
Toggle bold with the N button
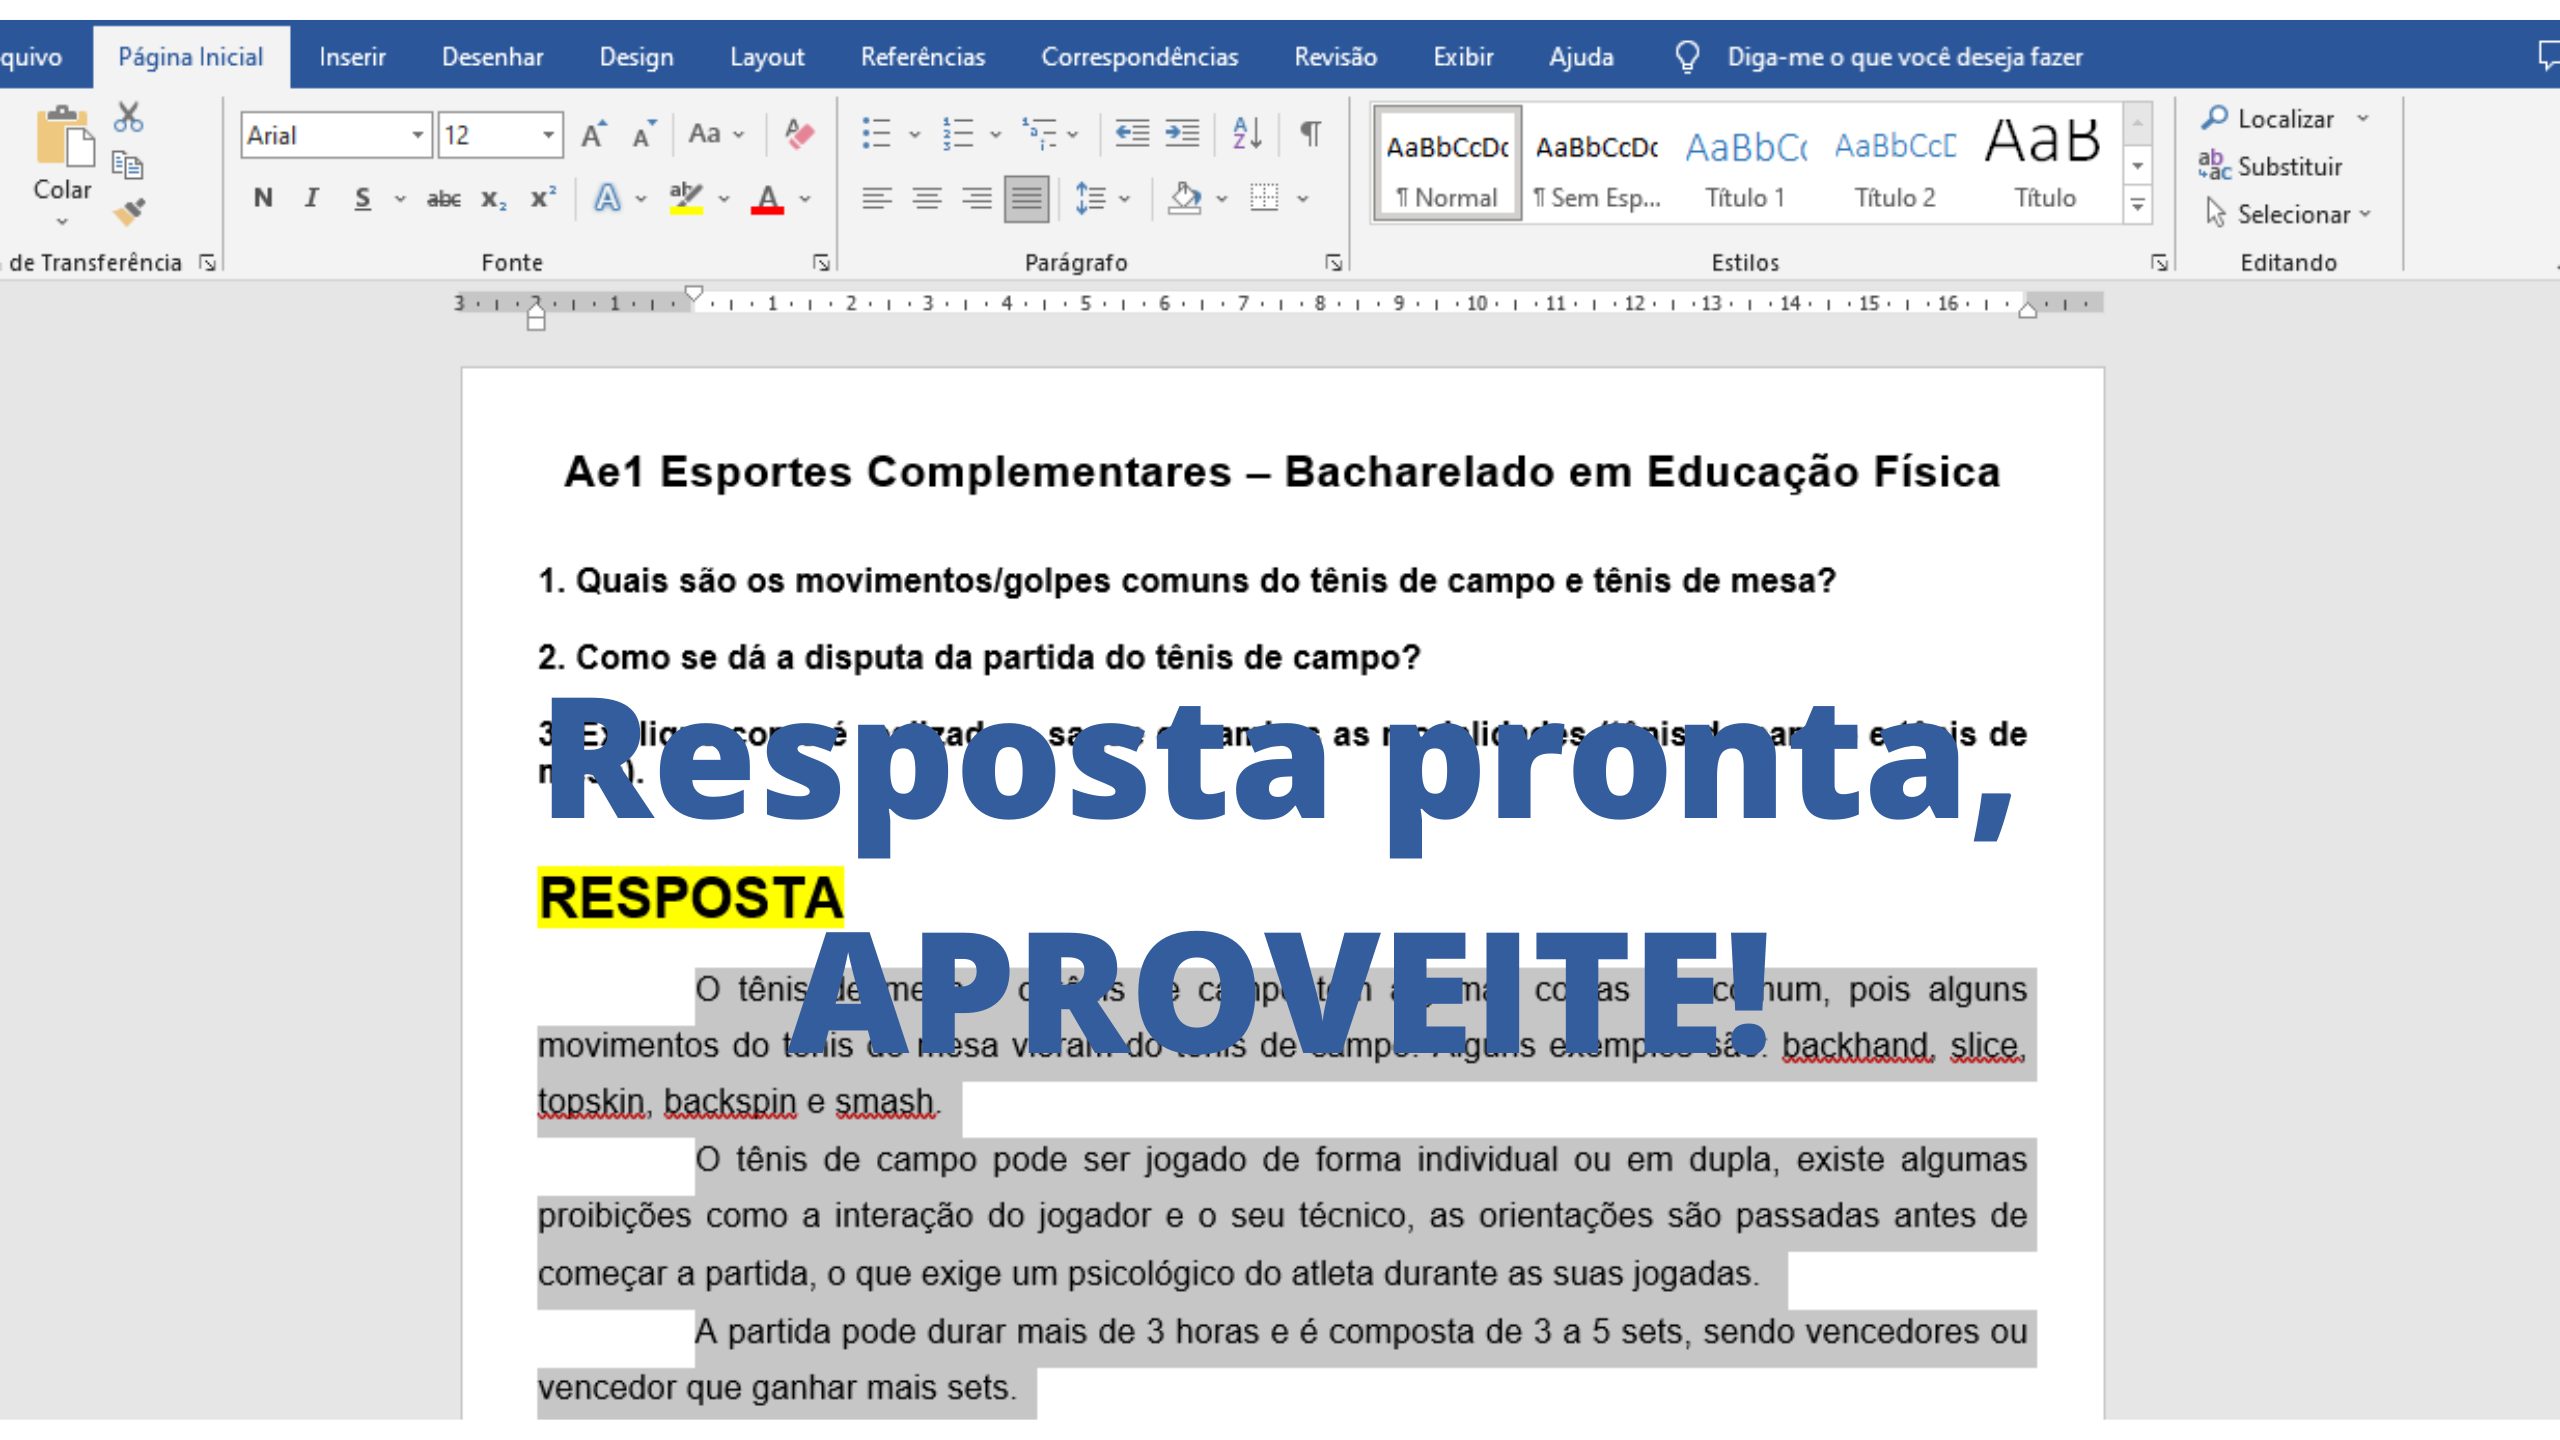pyautogui.click(x=263, y=198)
